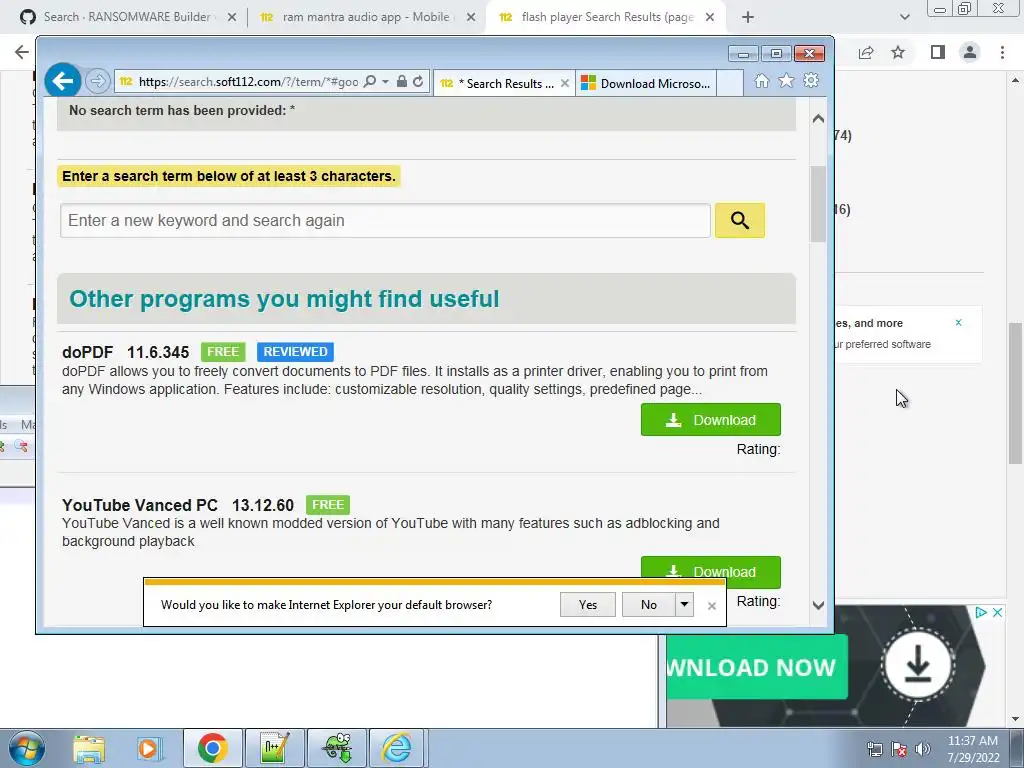Switch to Internet Explorer taskbar icon
1024x768 pixels.
tap(398, 748)
